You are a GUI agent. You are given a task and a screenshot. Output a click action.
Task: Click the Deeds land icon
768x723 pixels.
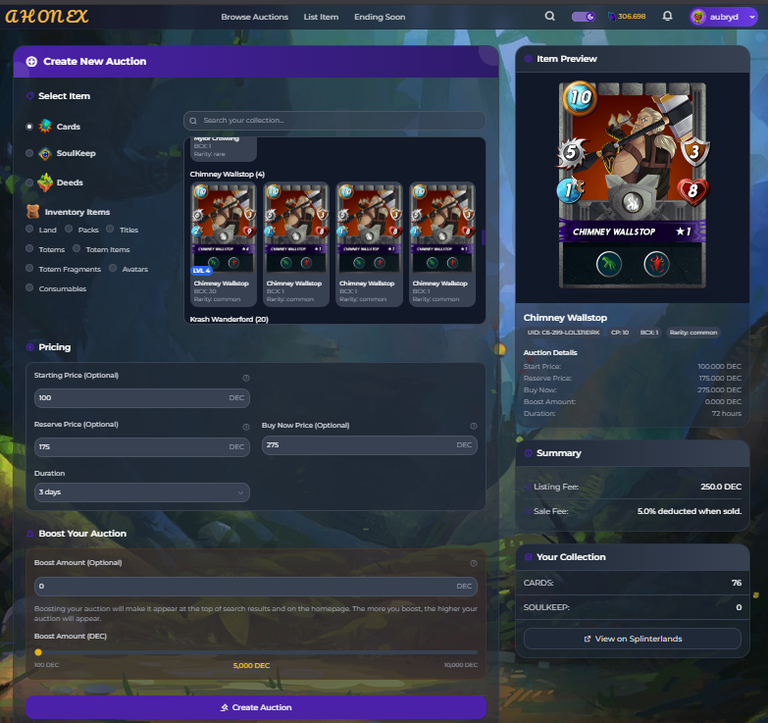coord(45,182)
